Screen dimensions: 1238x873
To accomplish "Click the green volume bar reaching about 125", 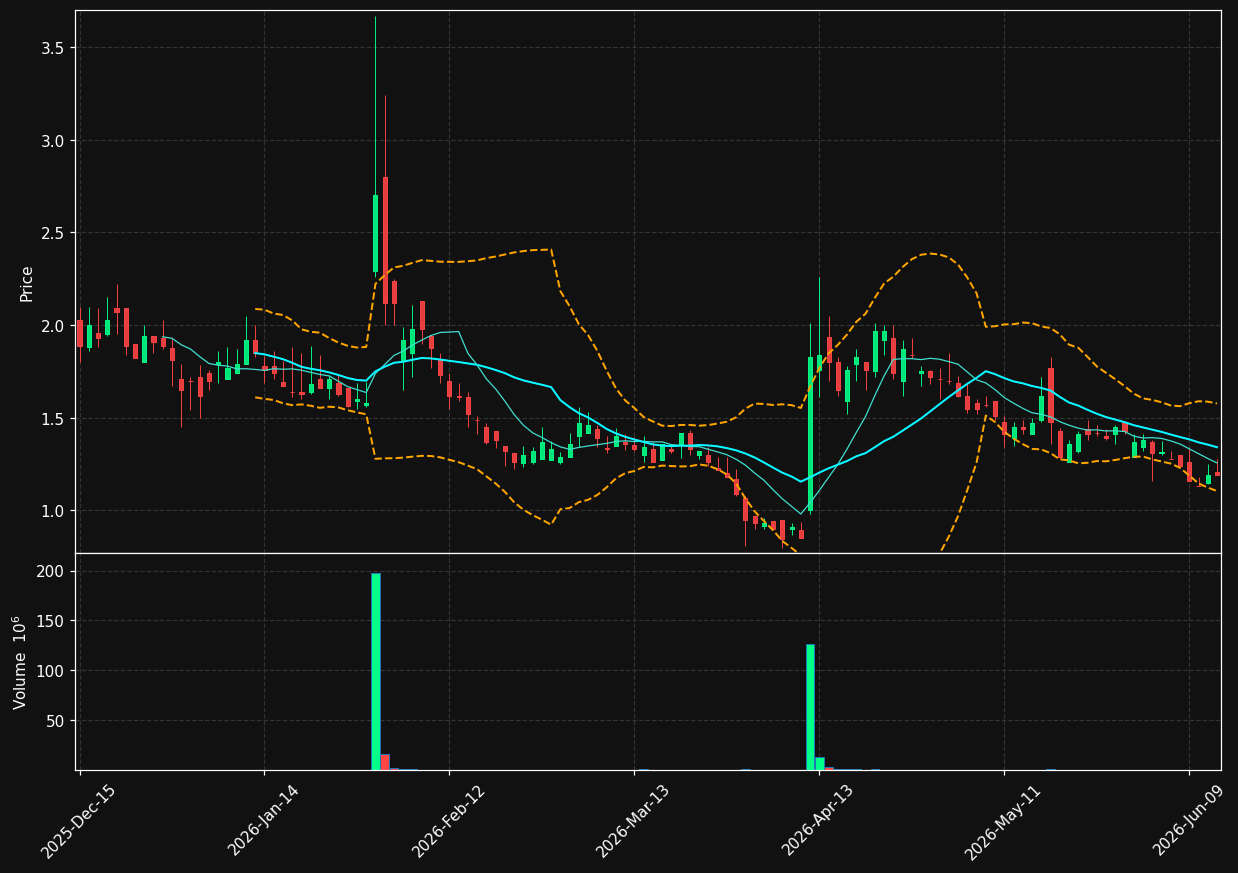I will tap(810, 707).
